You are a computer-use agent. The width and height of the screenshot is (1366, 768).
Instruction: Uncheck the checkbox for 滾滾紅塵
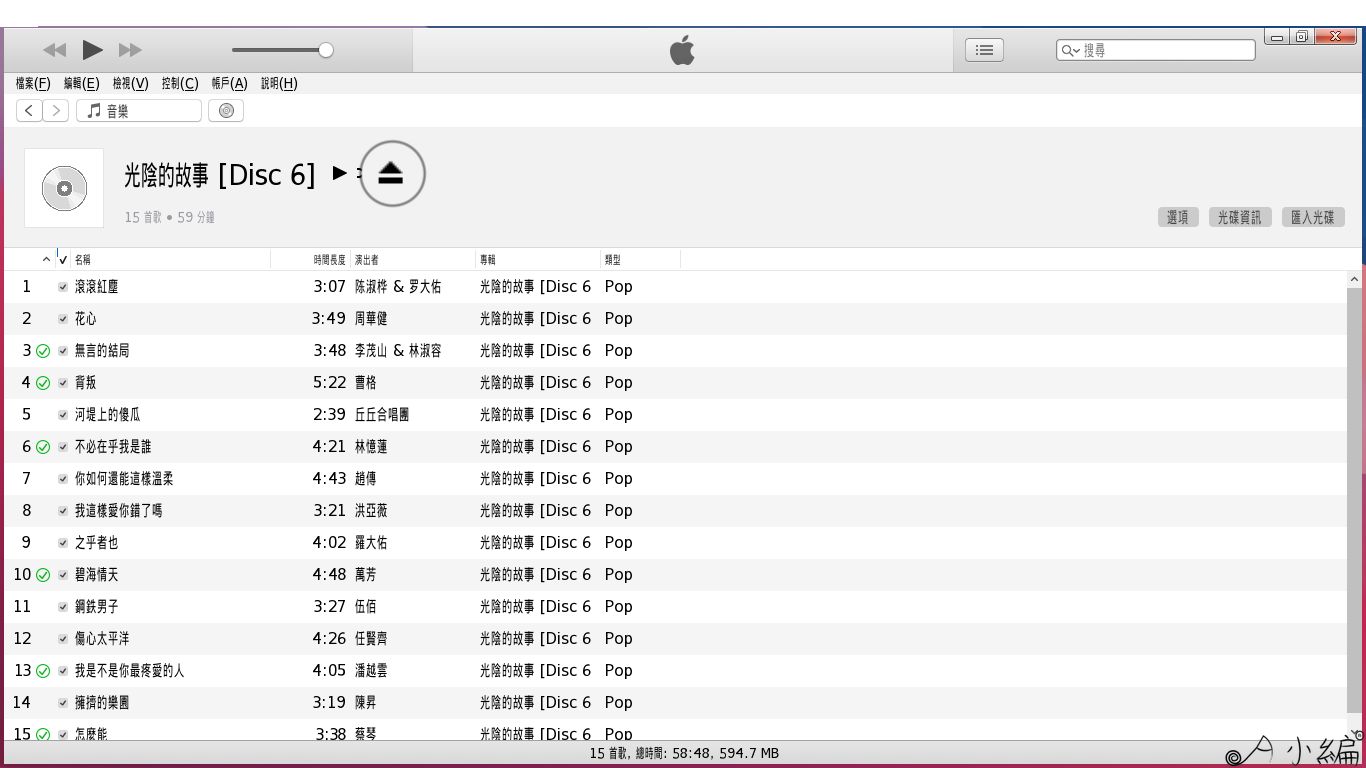[x=63, y=287]
